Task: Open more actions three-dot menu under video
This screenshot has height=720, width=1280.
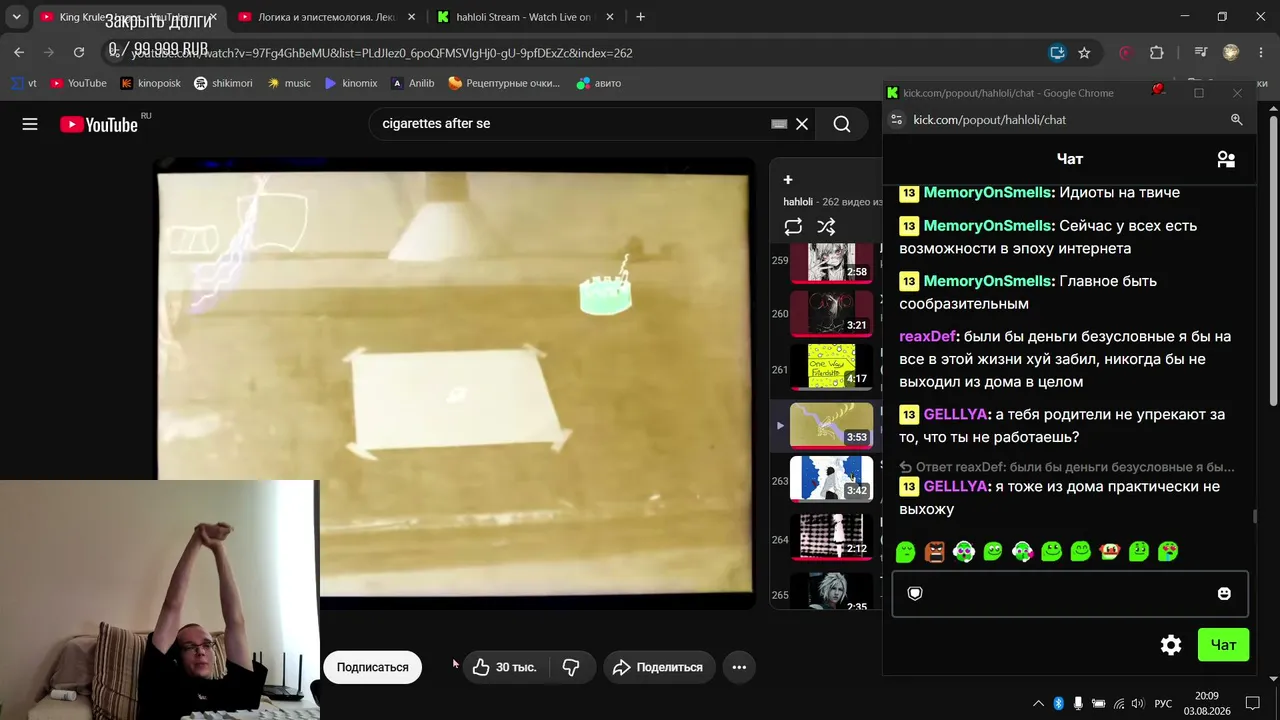Action: pos(739,667)
